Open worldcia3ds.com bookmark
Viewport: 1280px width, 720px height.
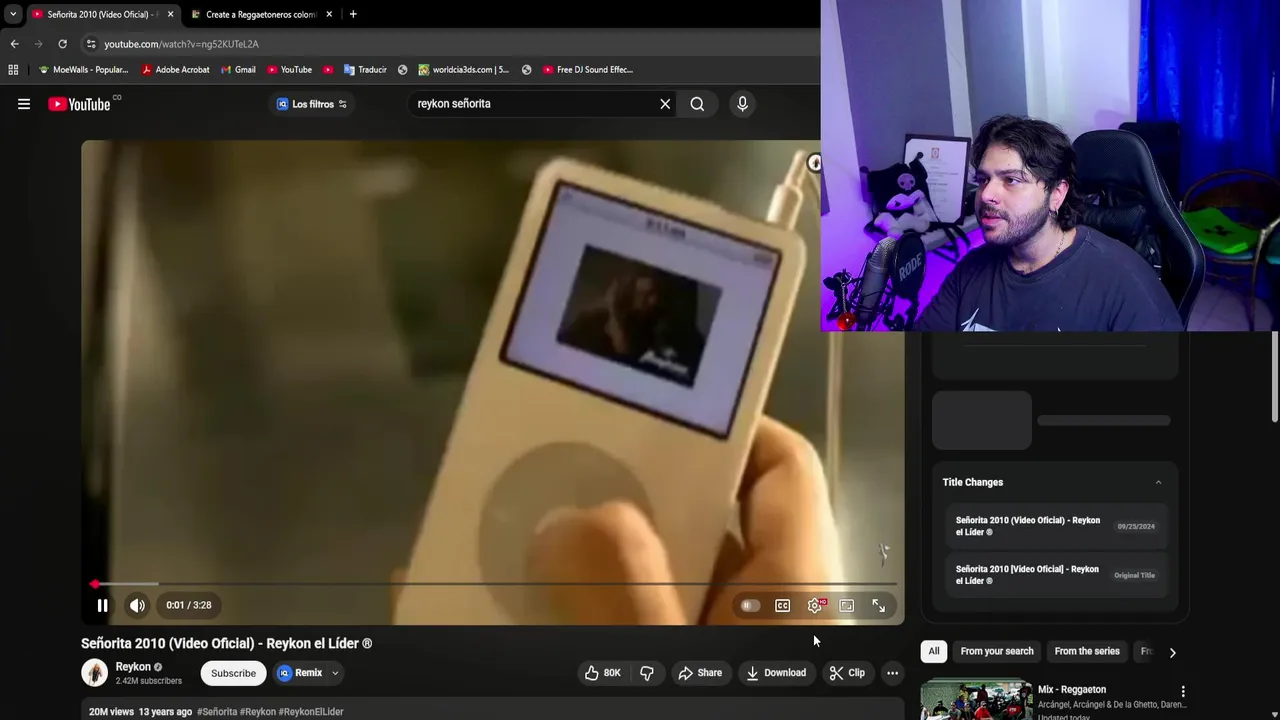tap(464, 70)
